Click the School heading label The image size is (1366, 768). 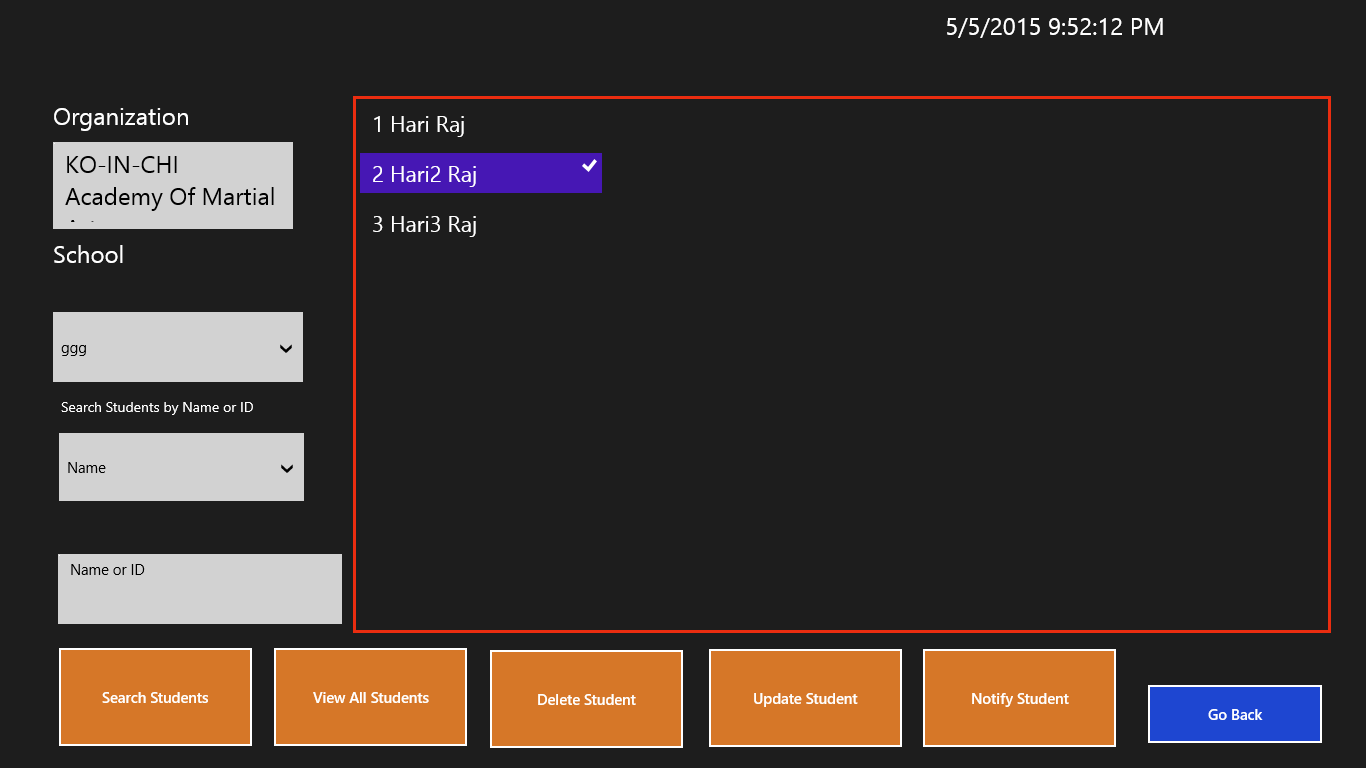[88, 255]
